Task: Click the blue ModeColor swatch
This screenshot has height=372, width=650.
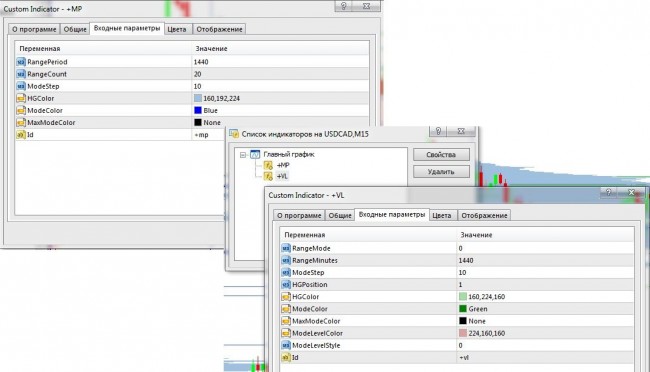Action: (x=198, y=110)
